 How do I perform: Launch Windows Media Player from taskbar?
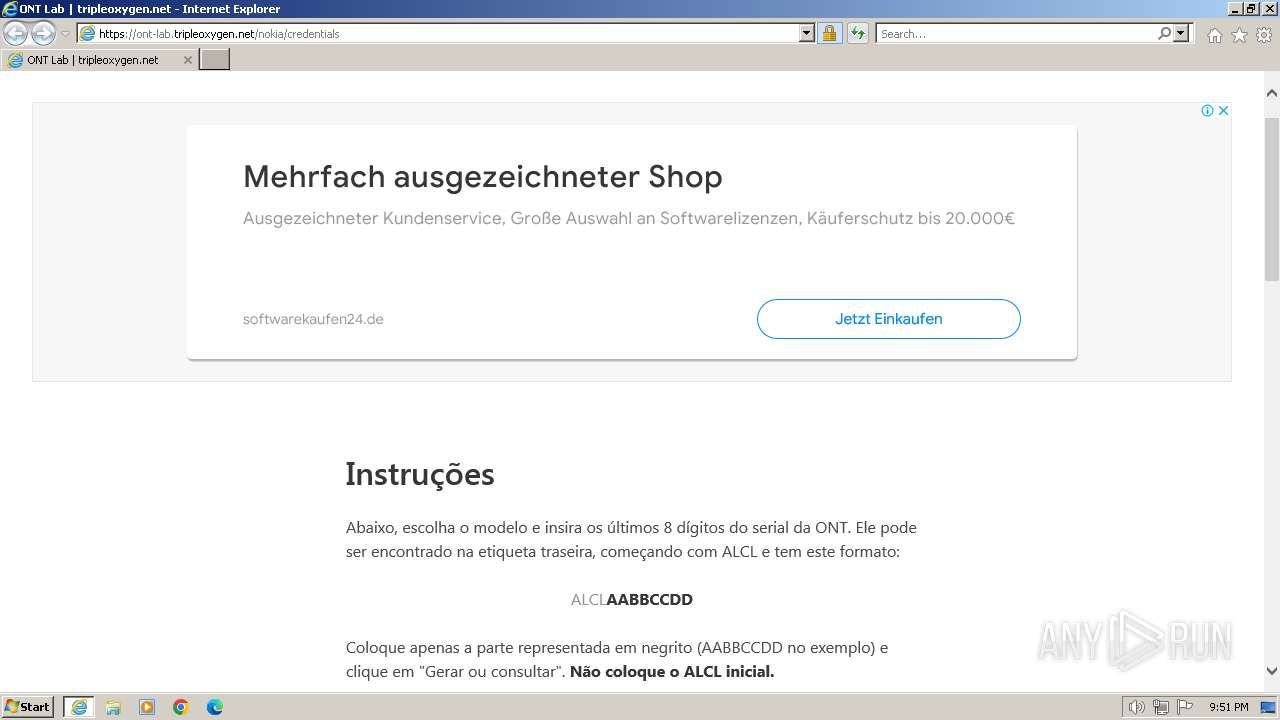click(147, 707)
